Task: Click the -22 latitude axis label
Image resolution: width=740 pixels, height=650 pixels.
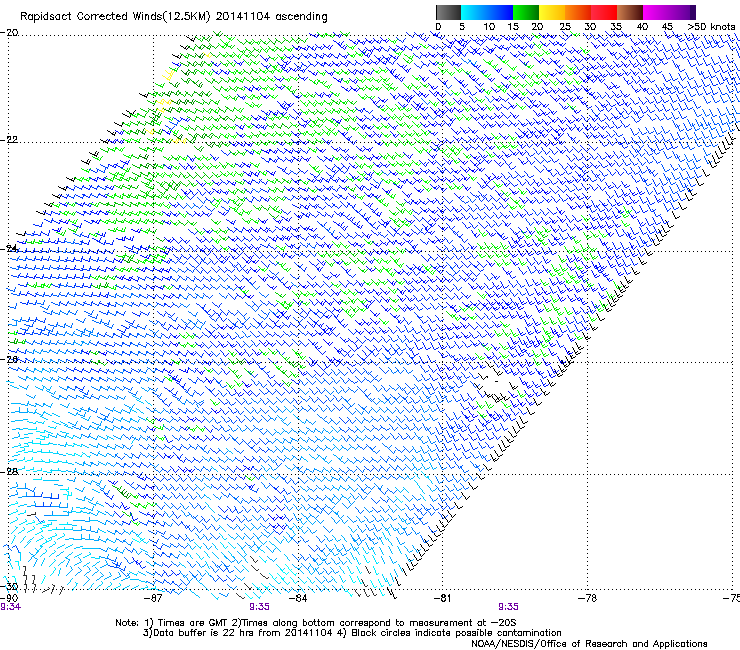Action: 9,139
